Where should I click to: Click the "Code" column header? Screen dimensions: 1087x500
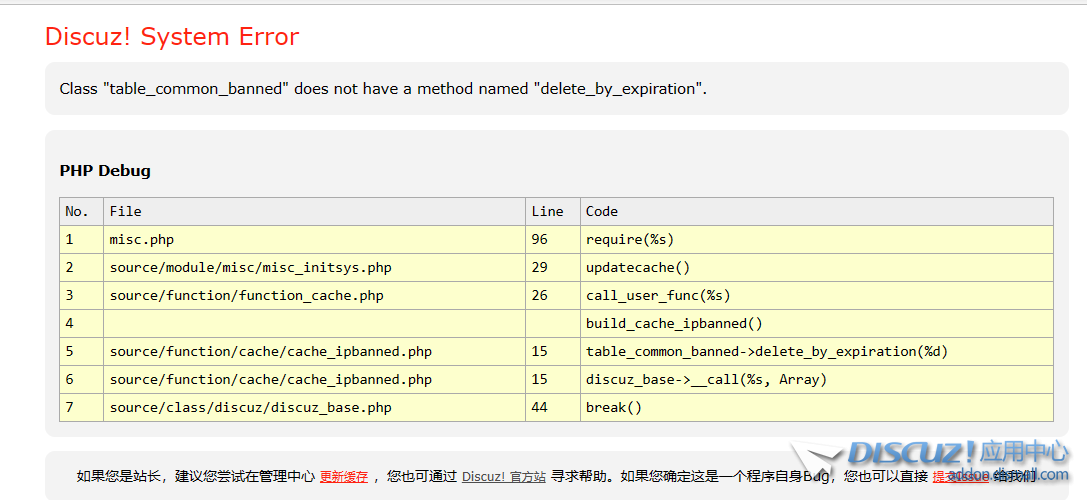pyautogui.click(x=602, y=212)
